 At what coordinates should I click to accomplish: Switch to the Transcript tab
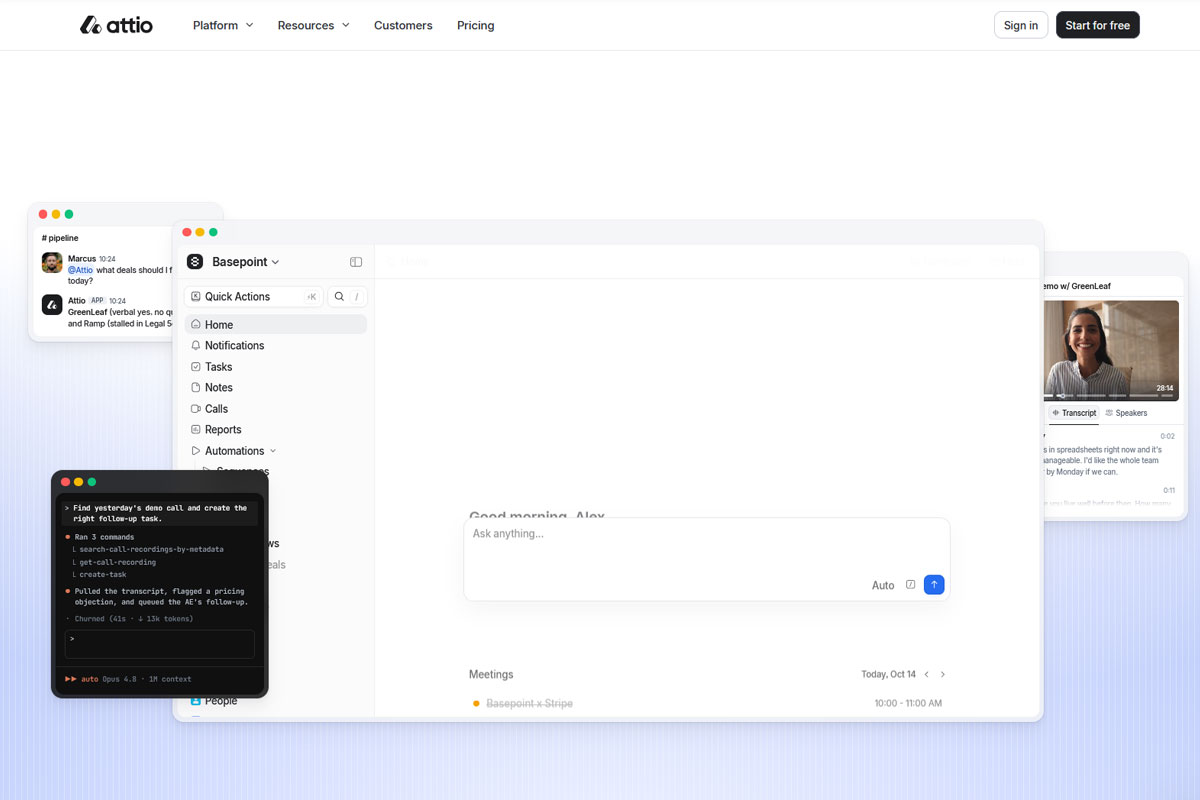pos(1074,413)
